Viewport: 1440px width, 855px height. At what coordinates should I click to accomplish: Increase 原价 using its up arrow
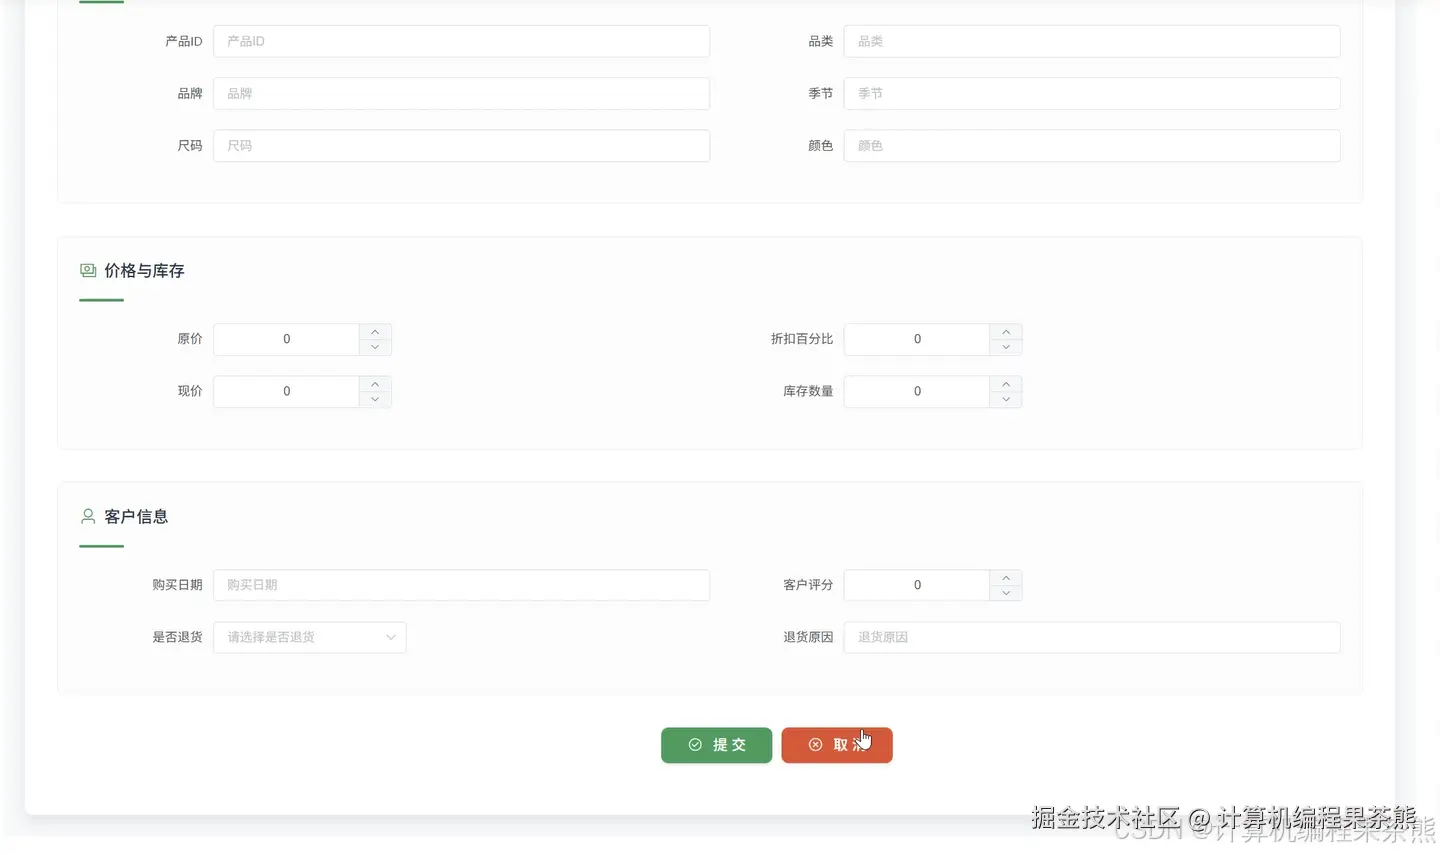click(x=375, y=331)
